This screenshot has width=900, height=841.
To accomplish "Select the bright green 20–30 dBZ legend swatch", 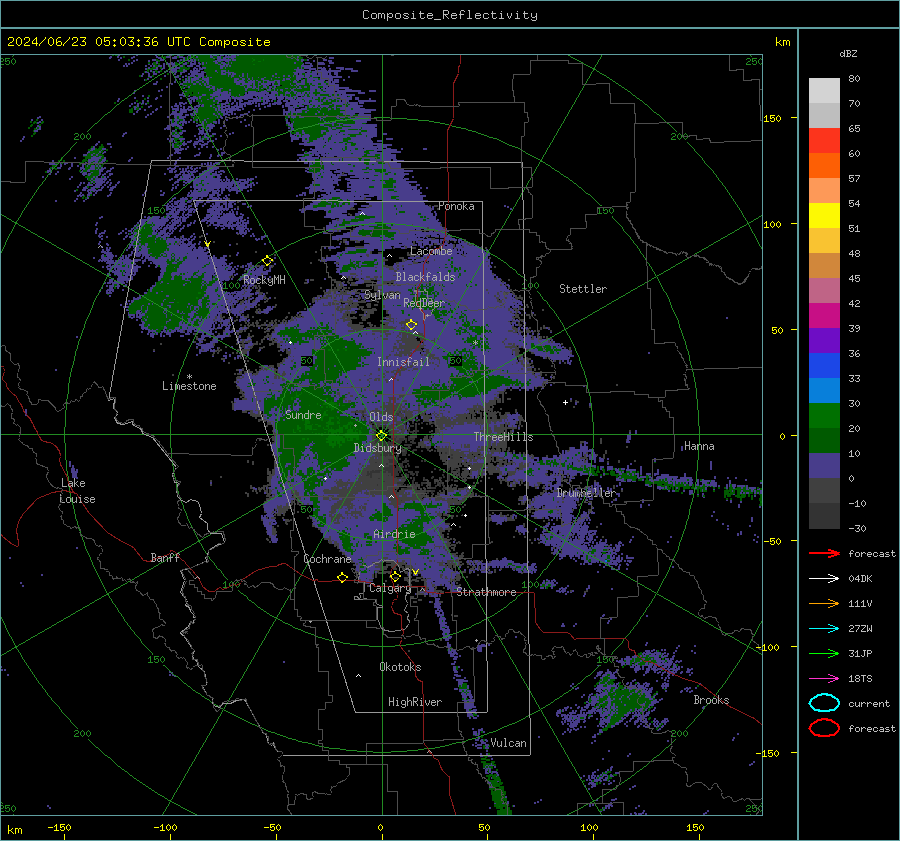I will (824, 416).
